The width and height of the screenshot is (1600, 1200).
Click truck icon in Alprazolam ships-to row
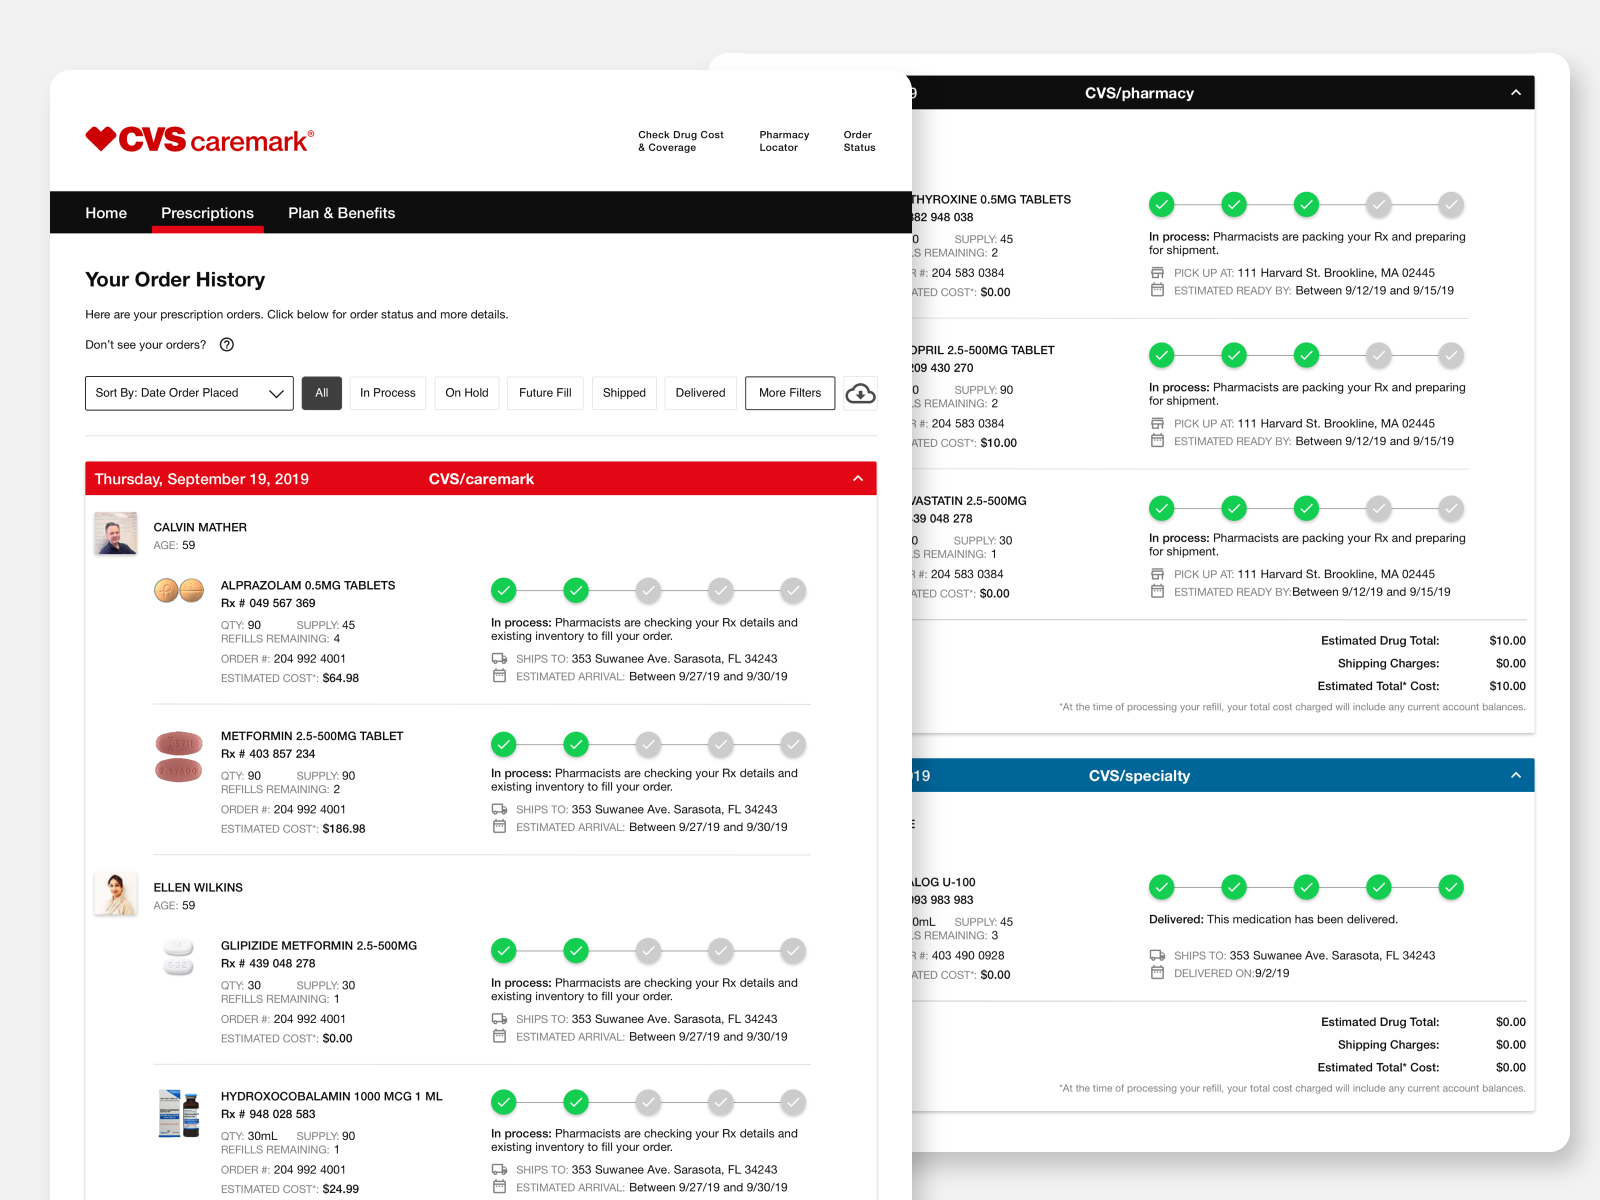pyautogui.click(x=499, y=659)
